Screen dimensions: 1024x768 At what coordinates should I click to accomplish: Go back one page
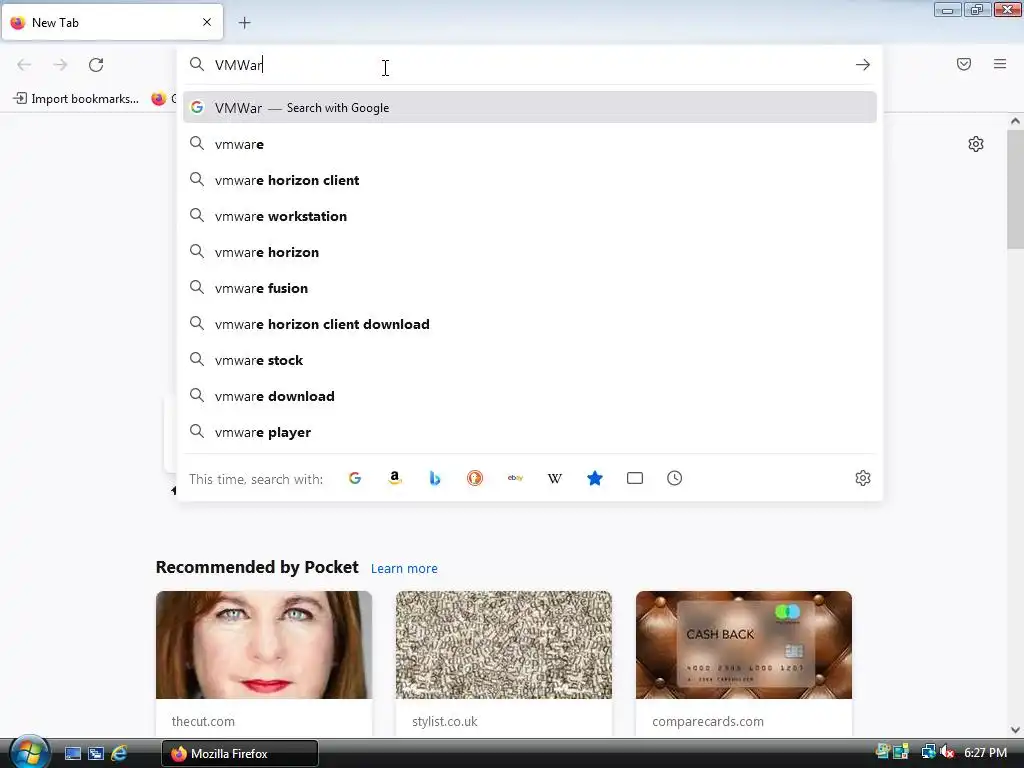[x=24, y=65]
